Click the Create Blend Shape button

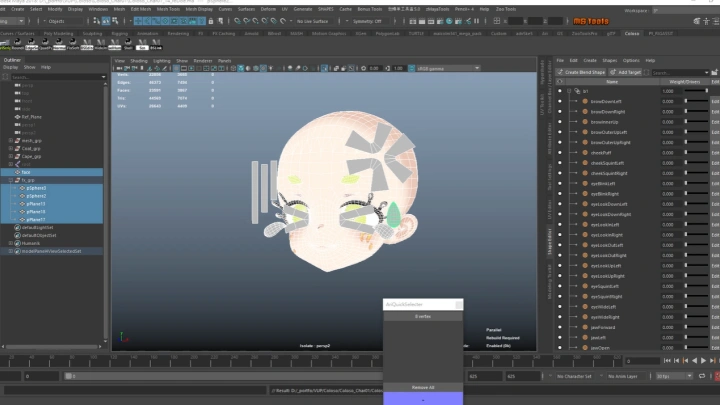click(x=581, y=72)
